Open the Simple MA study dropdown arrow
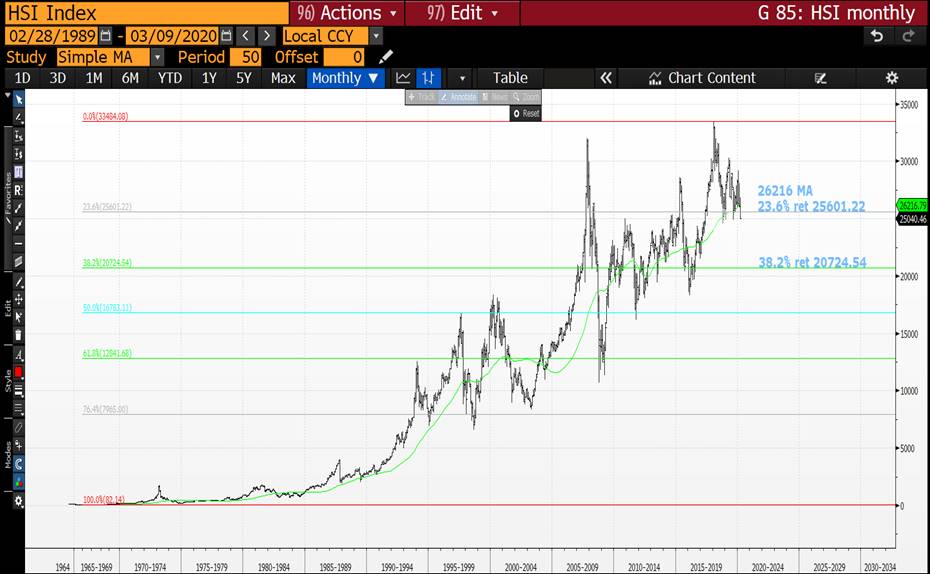The height and width of the screenshot is (574, 930). [157, 58]
